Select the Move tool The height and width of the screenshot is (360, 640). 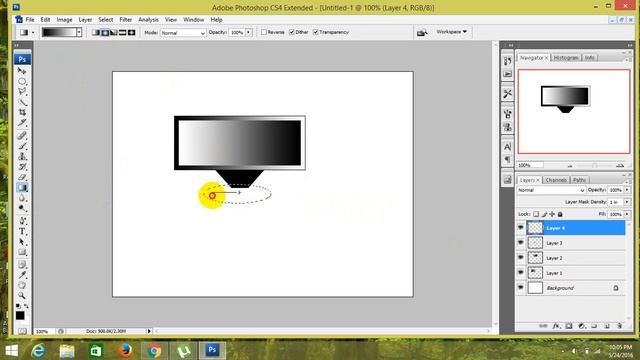pyautogui.click(x=22, y=71)
